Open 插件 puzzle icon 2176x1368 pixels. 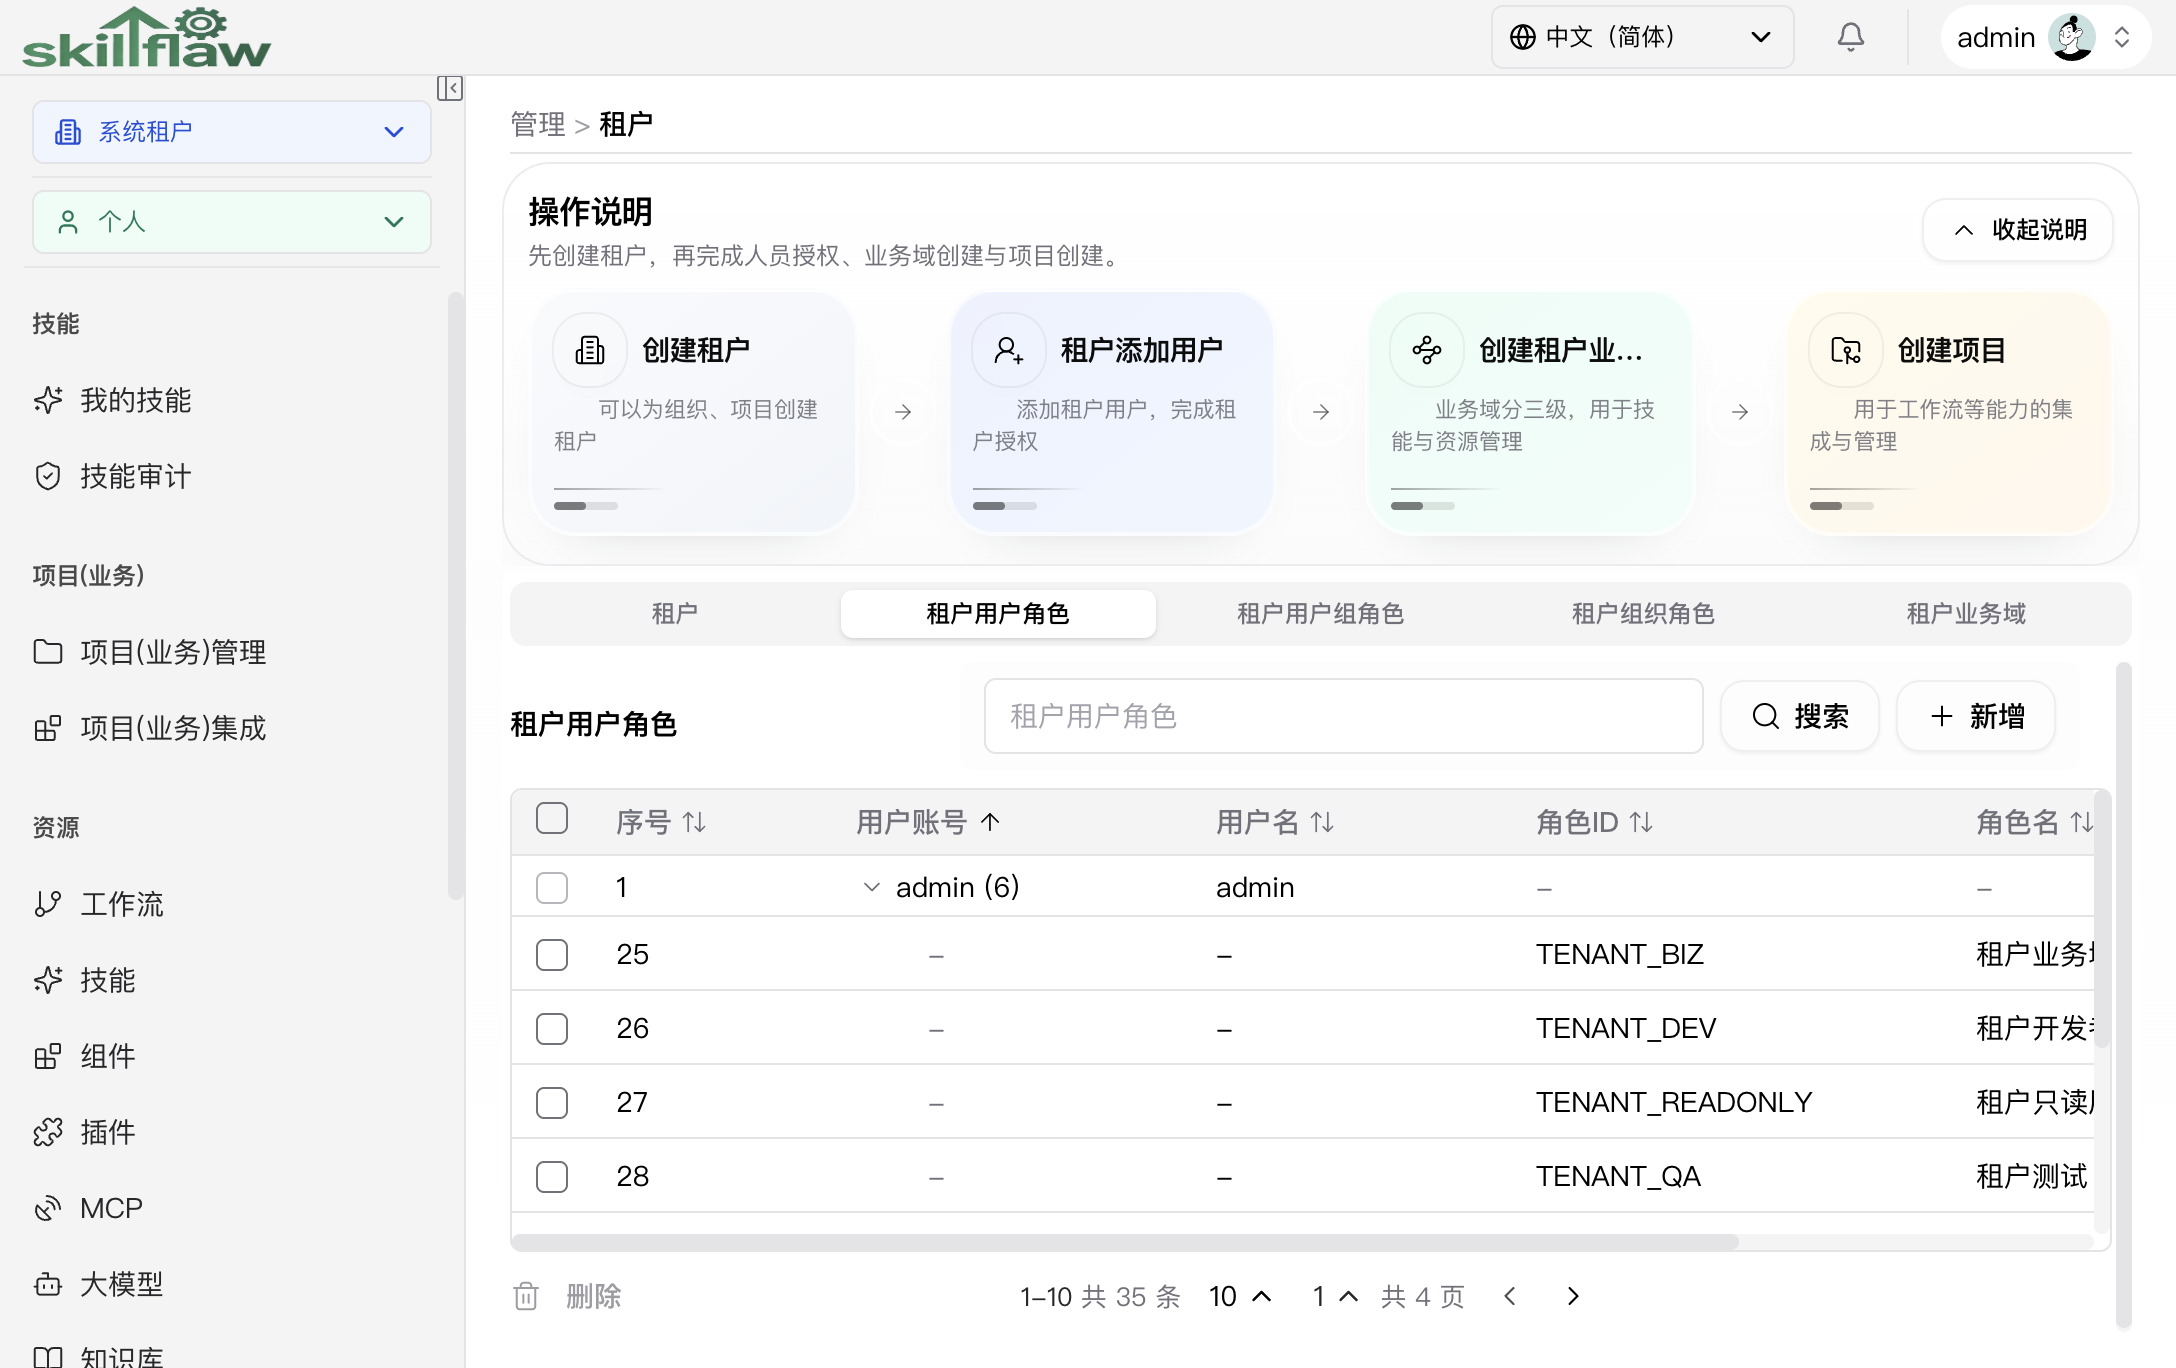pos(48,1132)
